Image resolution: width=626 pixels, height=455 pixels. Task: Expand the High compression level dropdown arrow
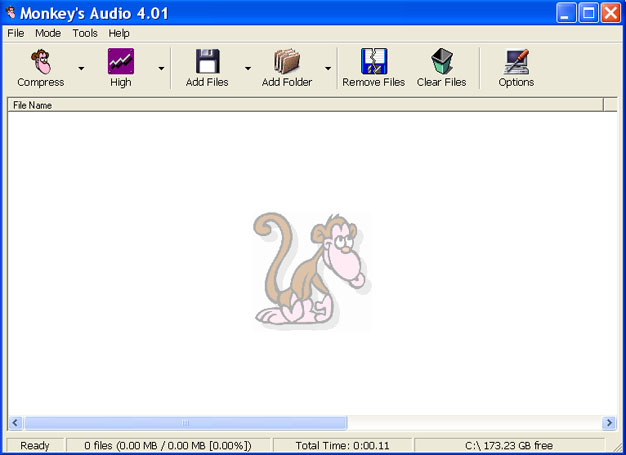pyautogui.click(x=161, y=70)
